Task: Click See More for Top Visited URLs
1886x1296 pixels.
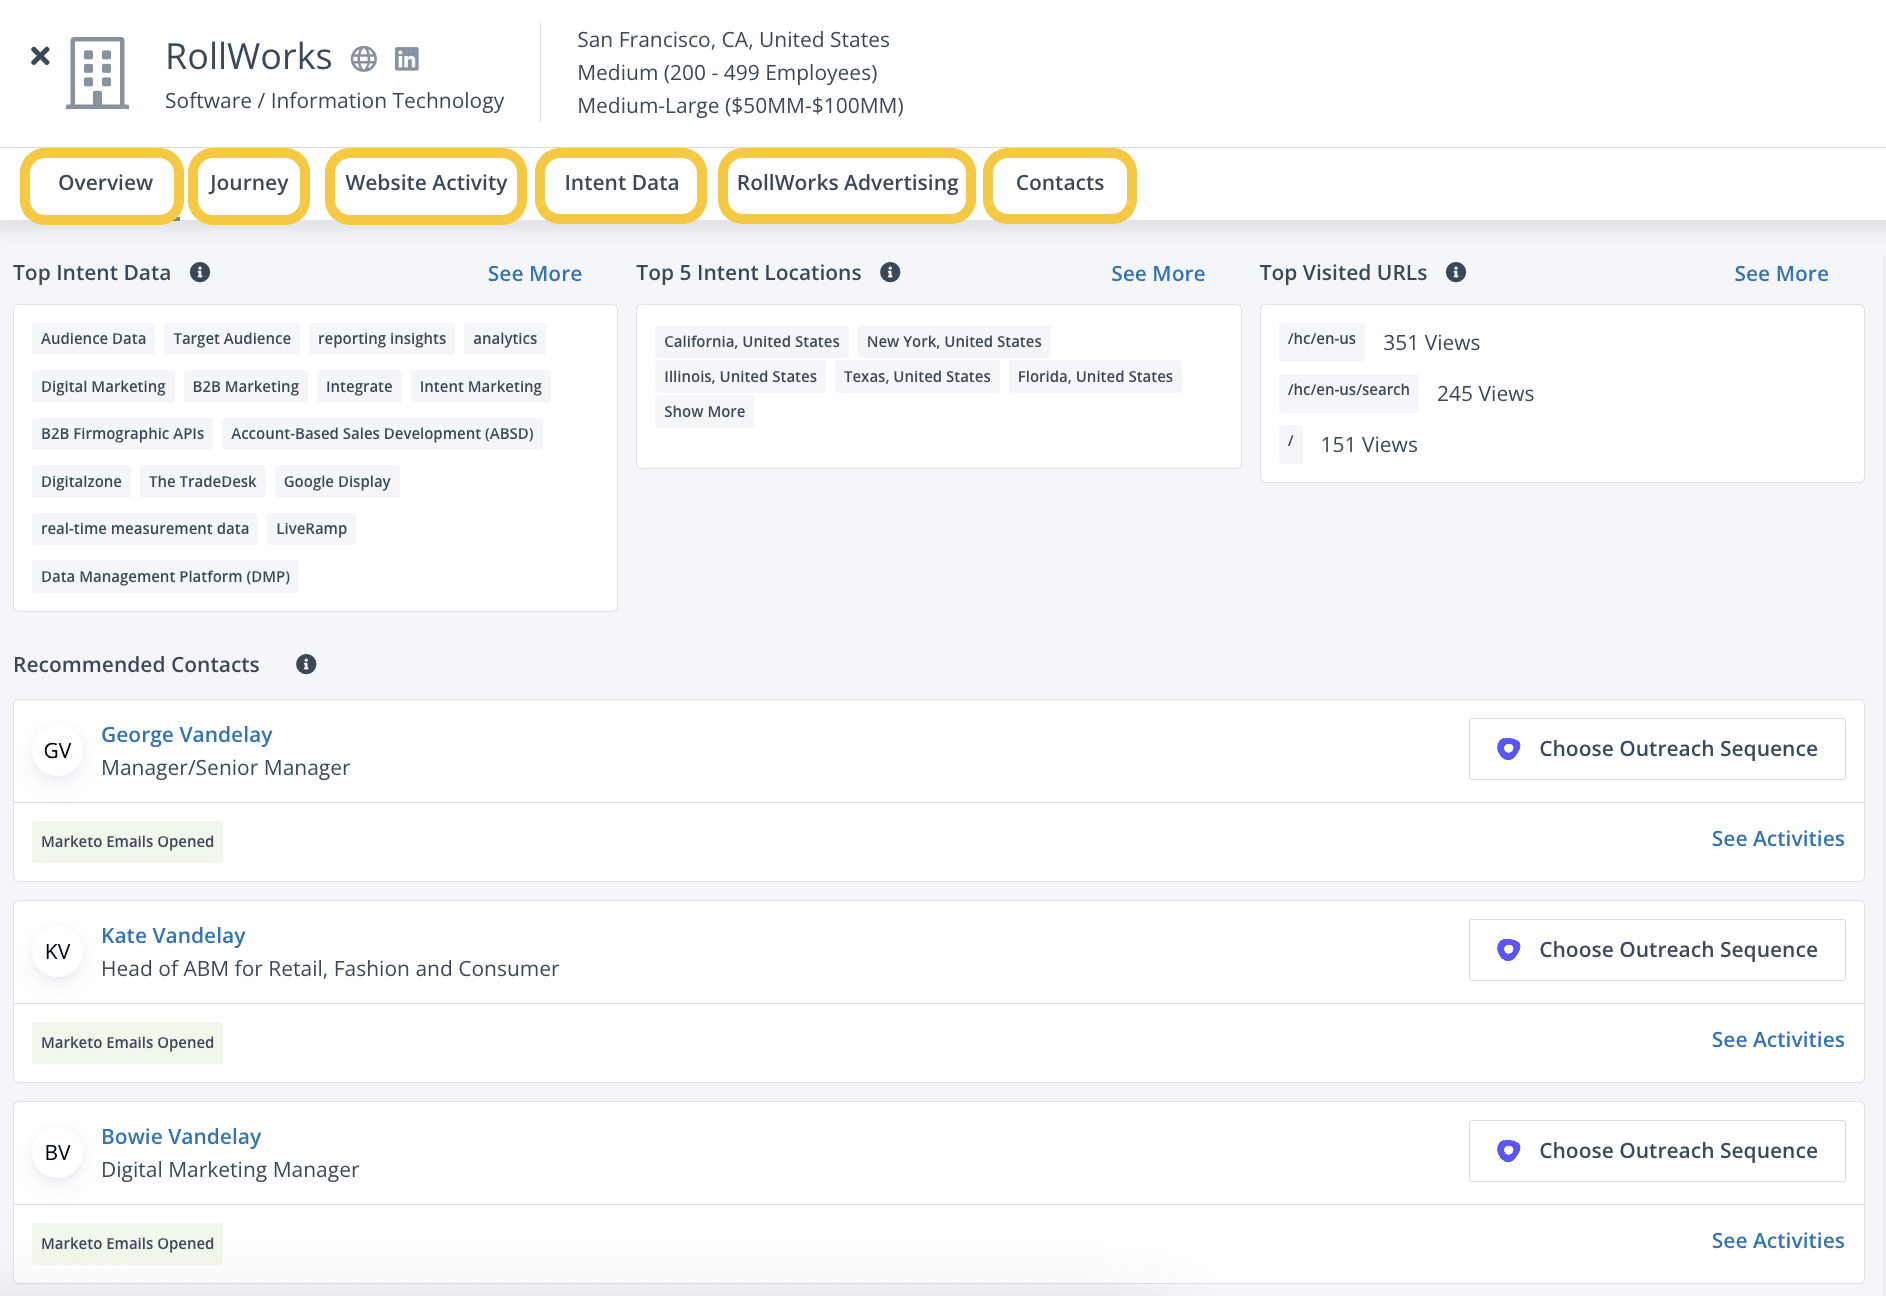Action: pos(1781,272)
